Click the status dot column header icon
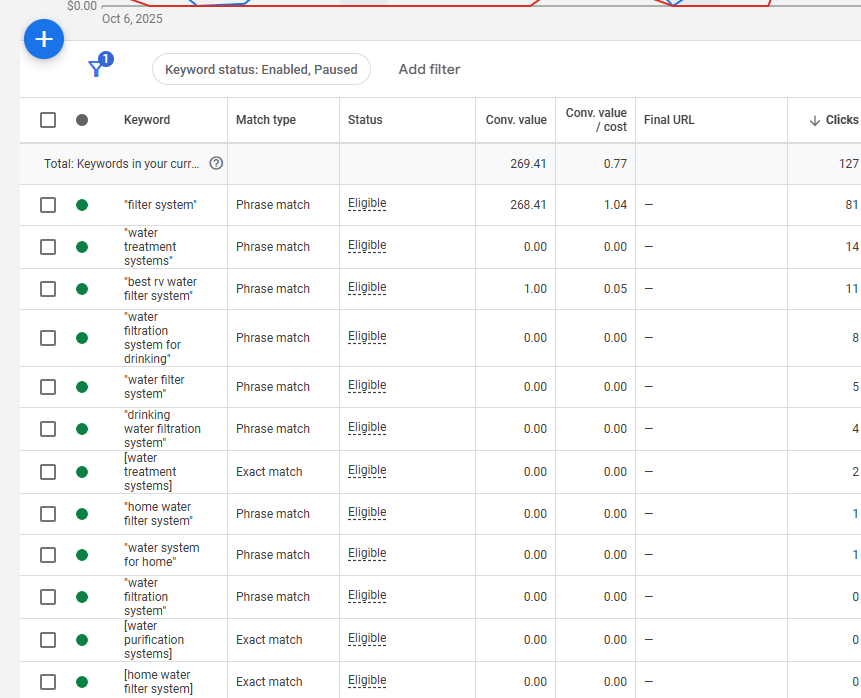861x698 pixels. [82, 120]
